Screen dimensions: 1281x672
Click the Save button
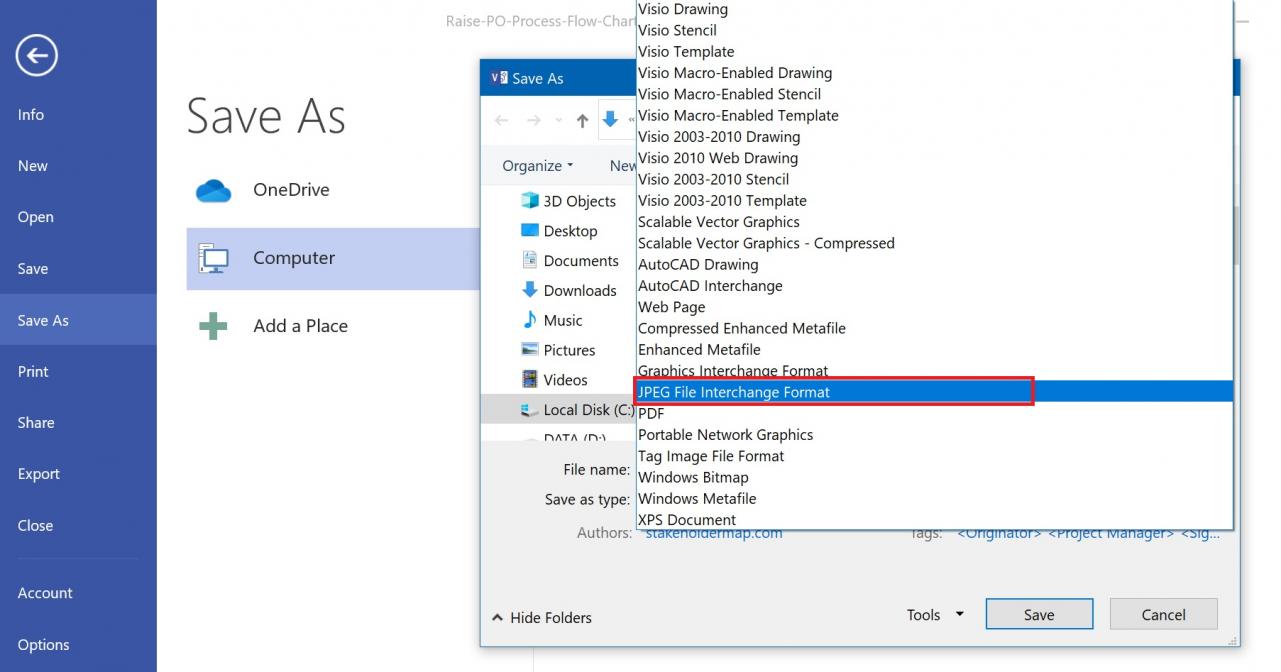(1039, 614)
